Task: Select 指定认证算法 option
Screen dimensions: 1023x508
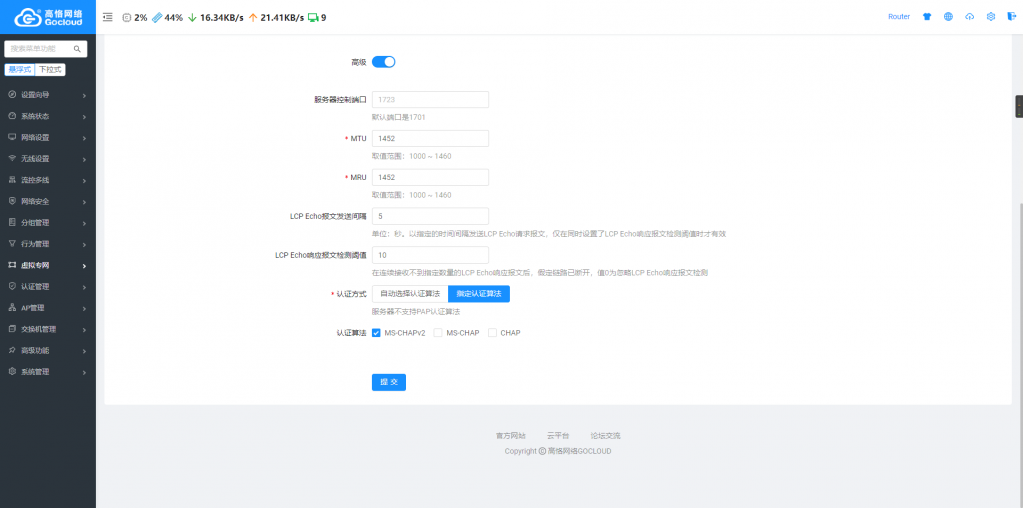Action: click(479, 294)
